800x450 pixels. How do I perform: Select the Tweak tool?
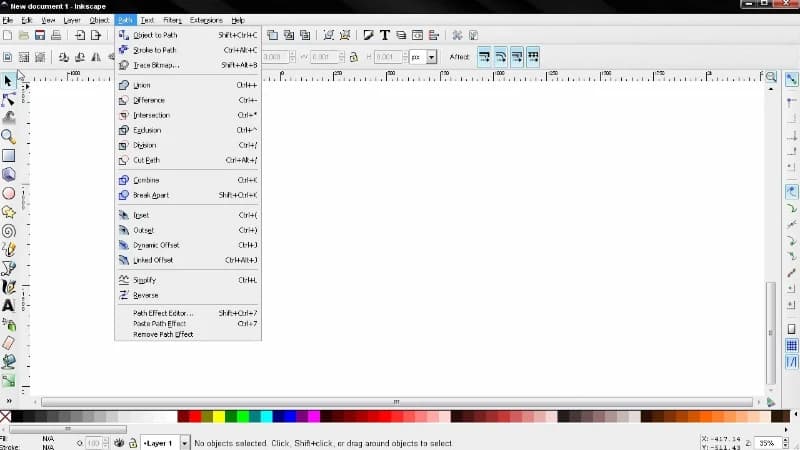[8, 118]
